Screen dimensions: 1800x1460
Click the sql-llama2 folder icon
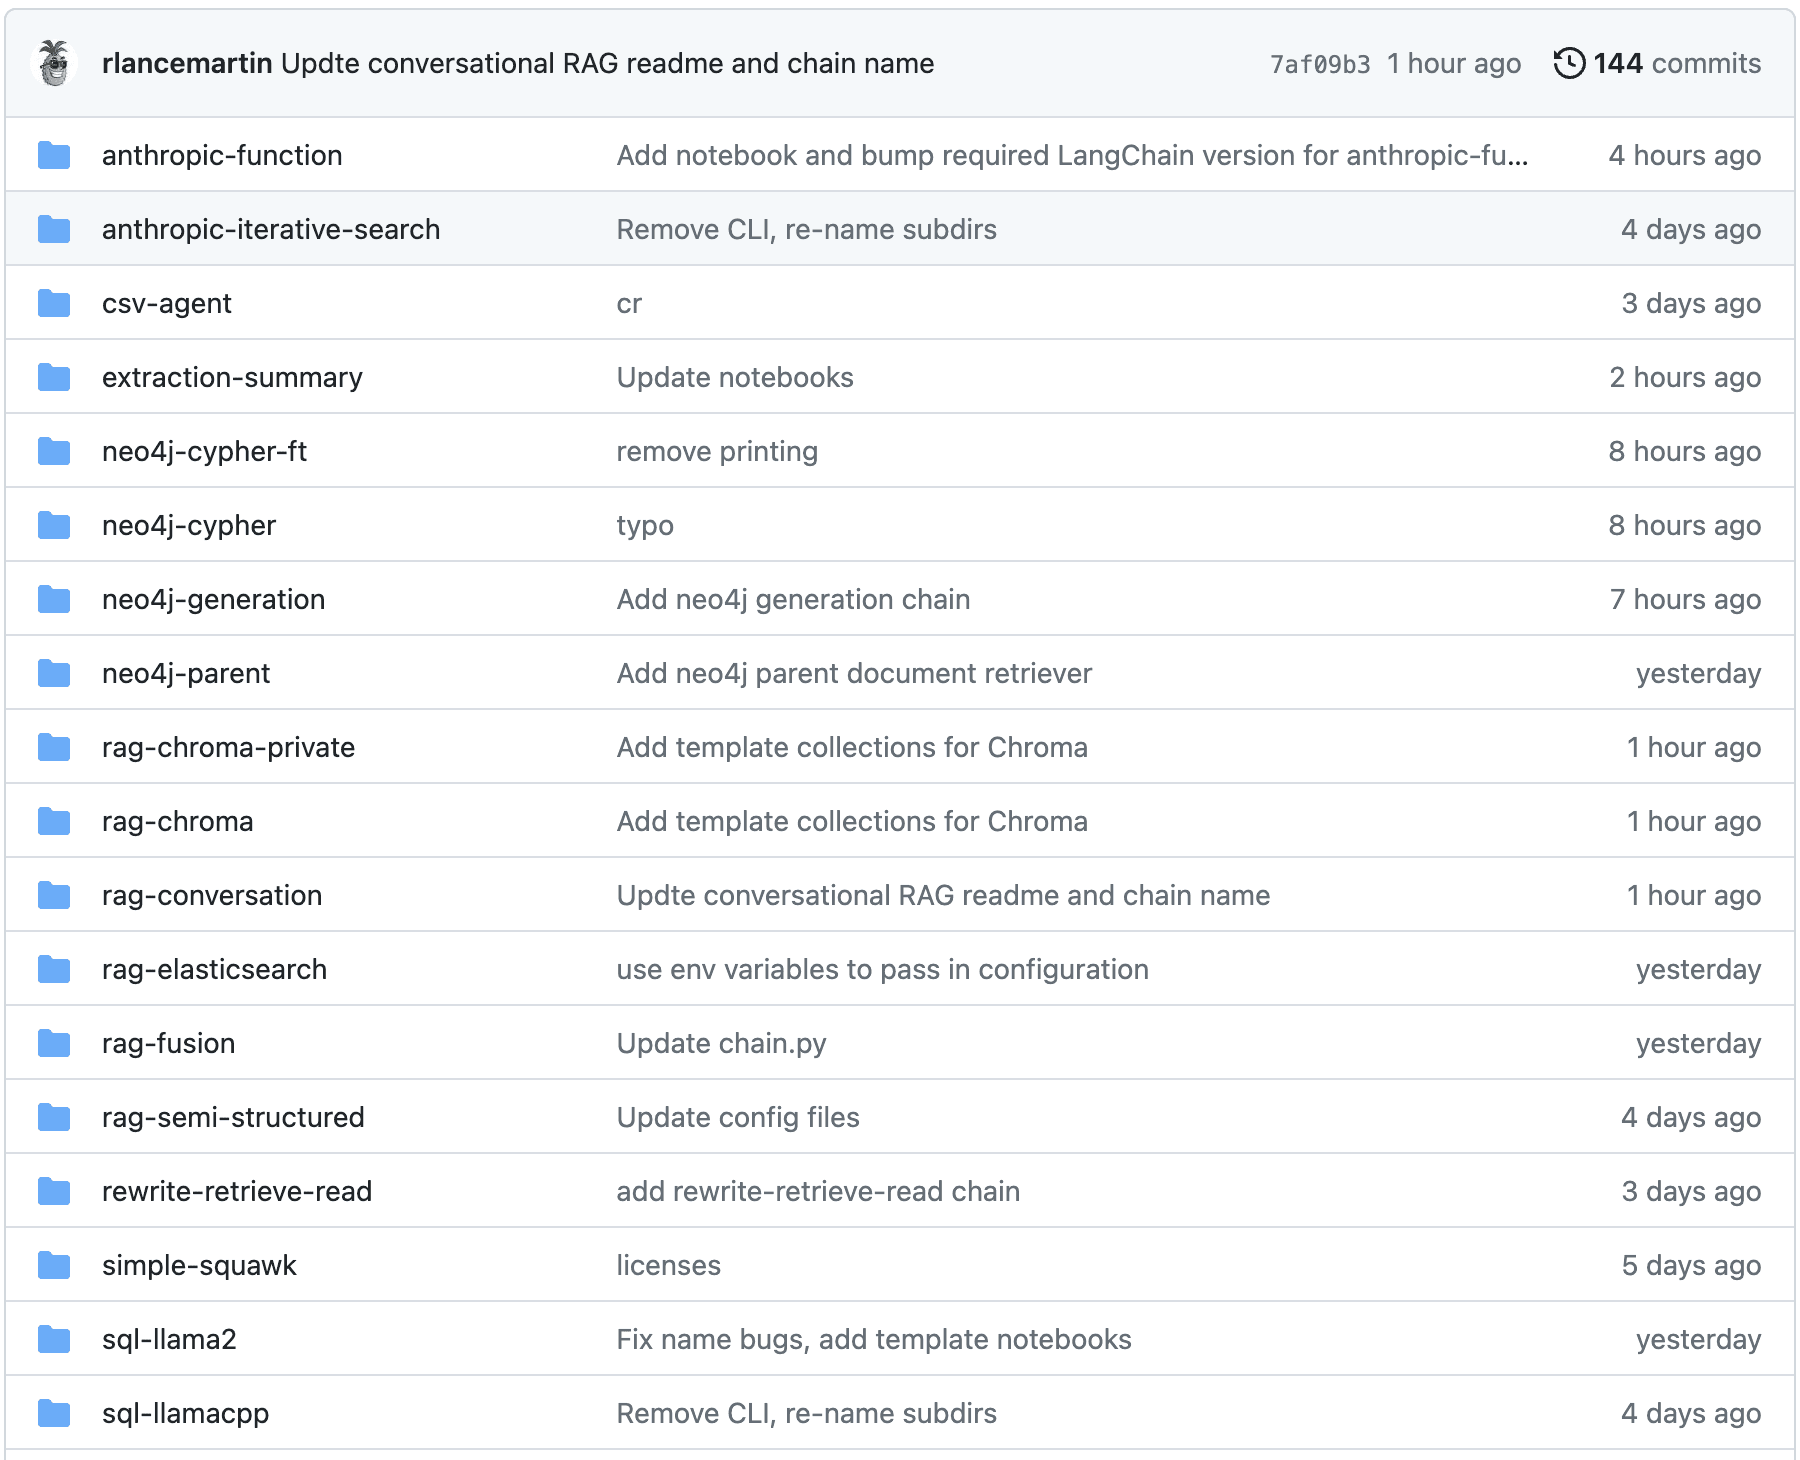[54, 1339]
